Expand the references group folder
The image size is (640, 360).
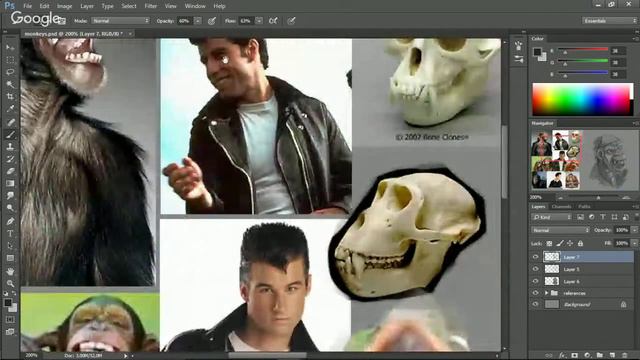pos(546,293)
